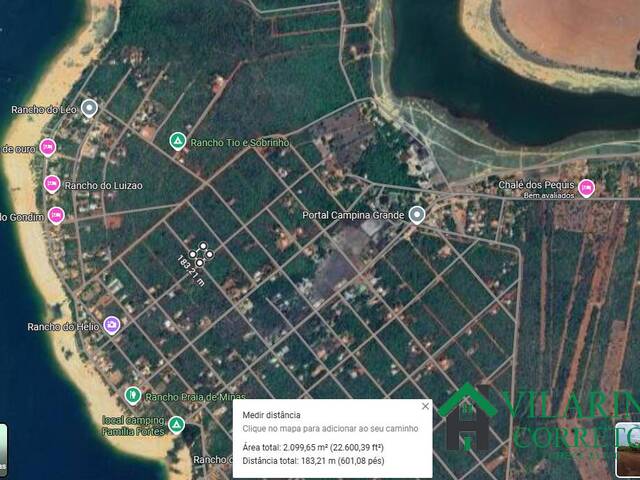Open the Rancho Tio e Sobrinho campground marker
Viewport: 640px width, 480px height.
[178, 142]
